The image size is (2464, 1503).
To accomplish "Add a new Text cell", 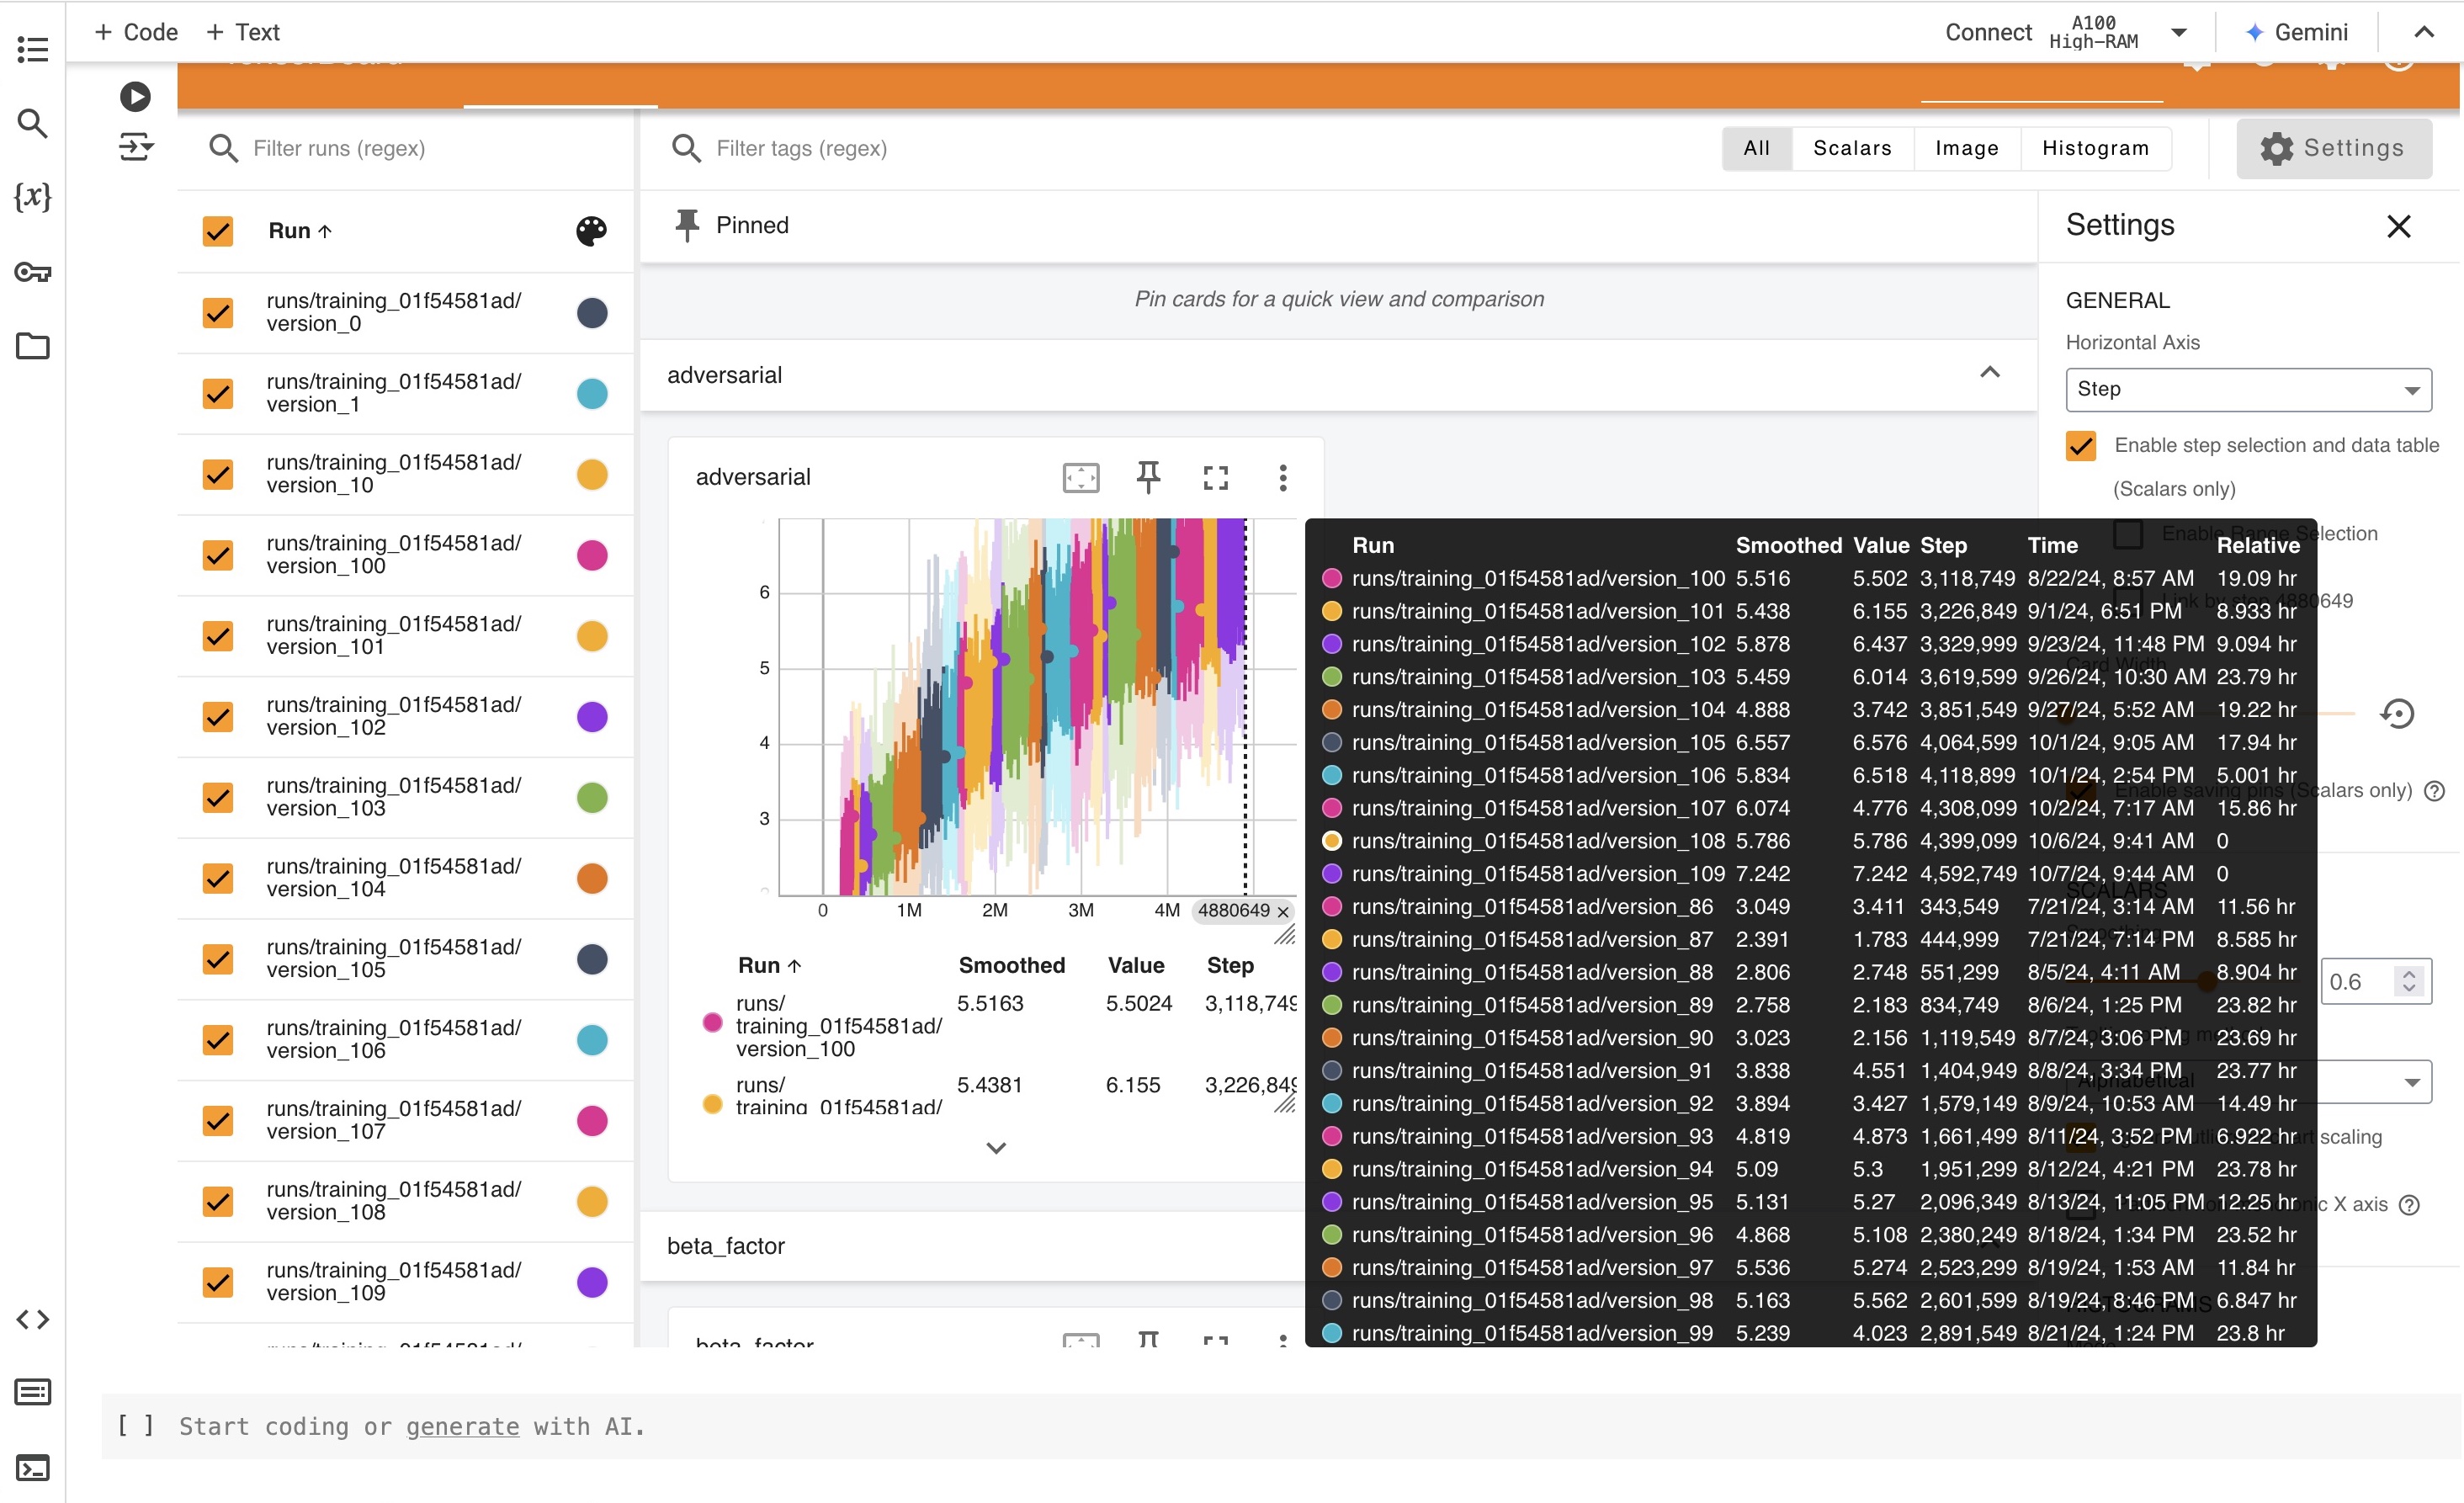I will click(243, 32).
